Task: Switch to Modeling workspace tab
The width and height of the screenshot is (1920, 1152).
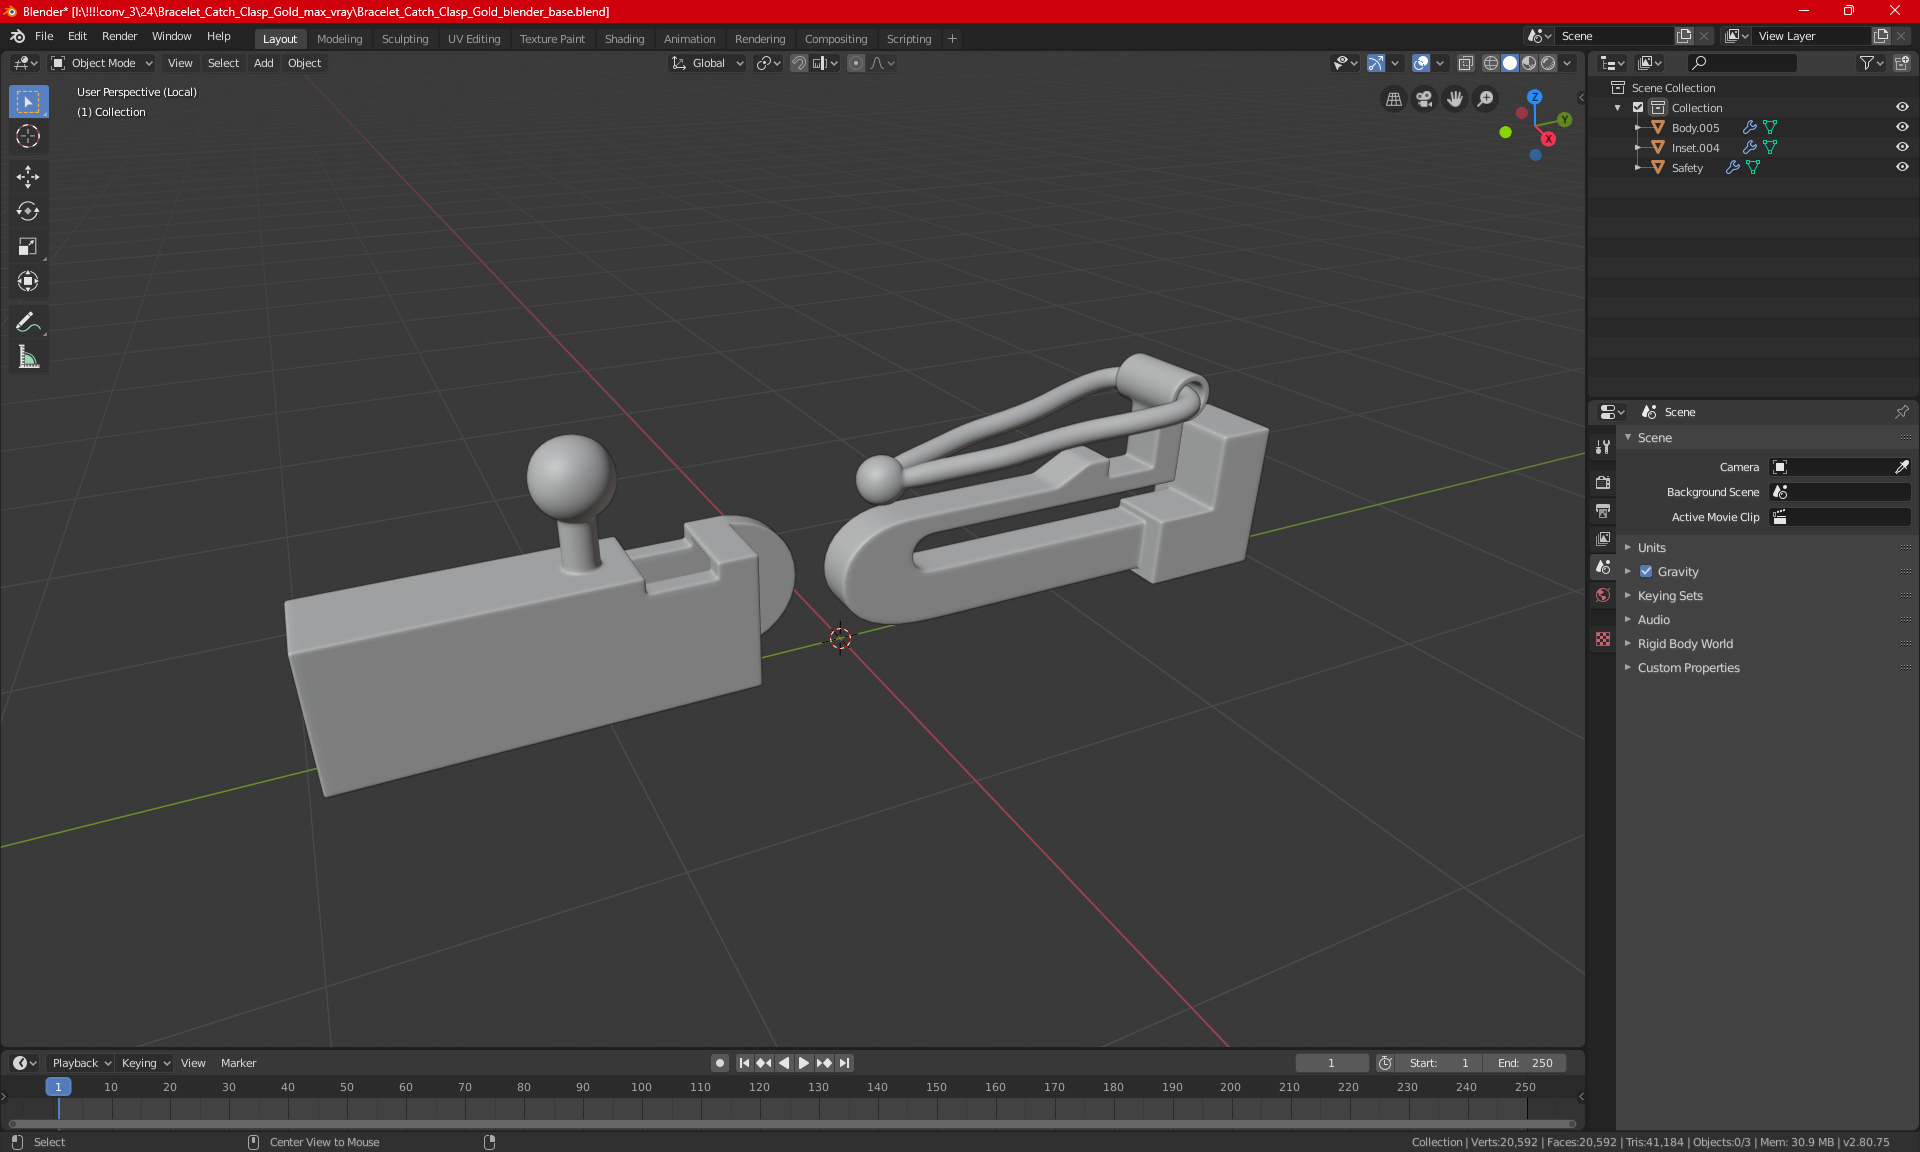Action: point(339,39)
